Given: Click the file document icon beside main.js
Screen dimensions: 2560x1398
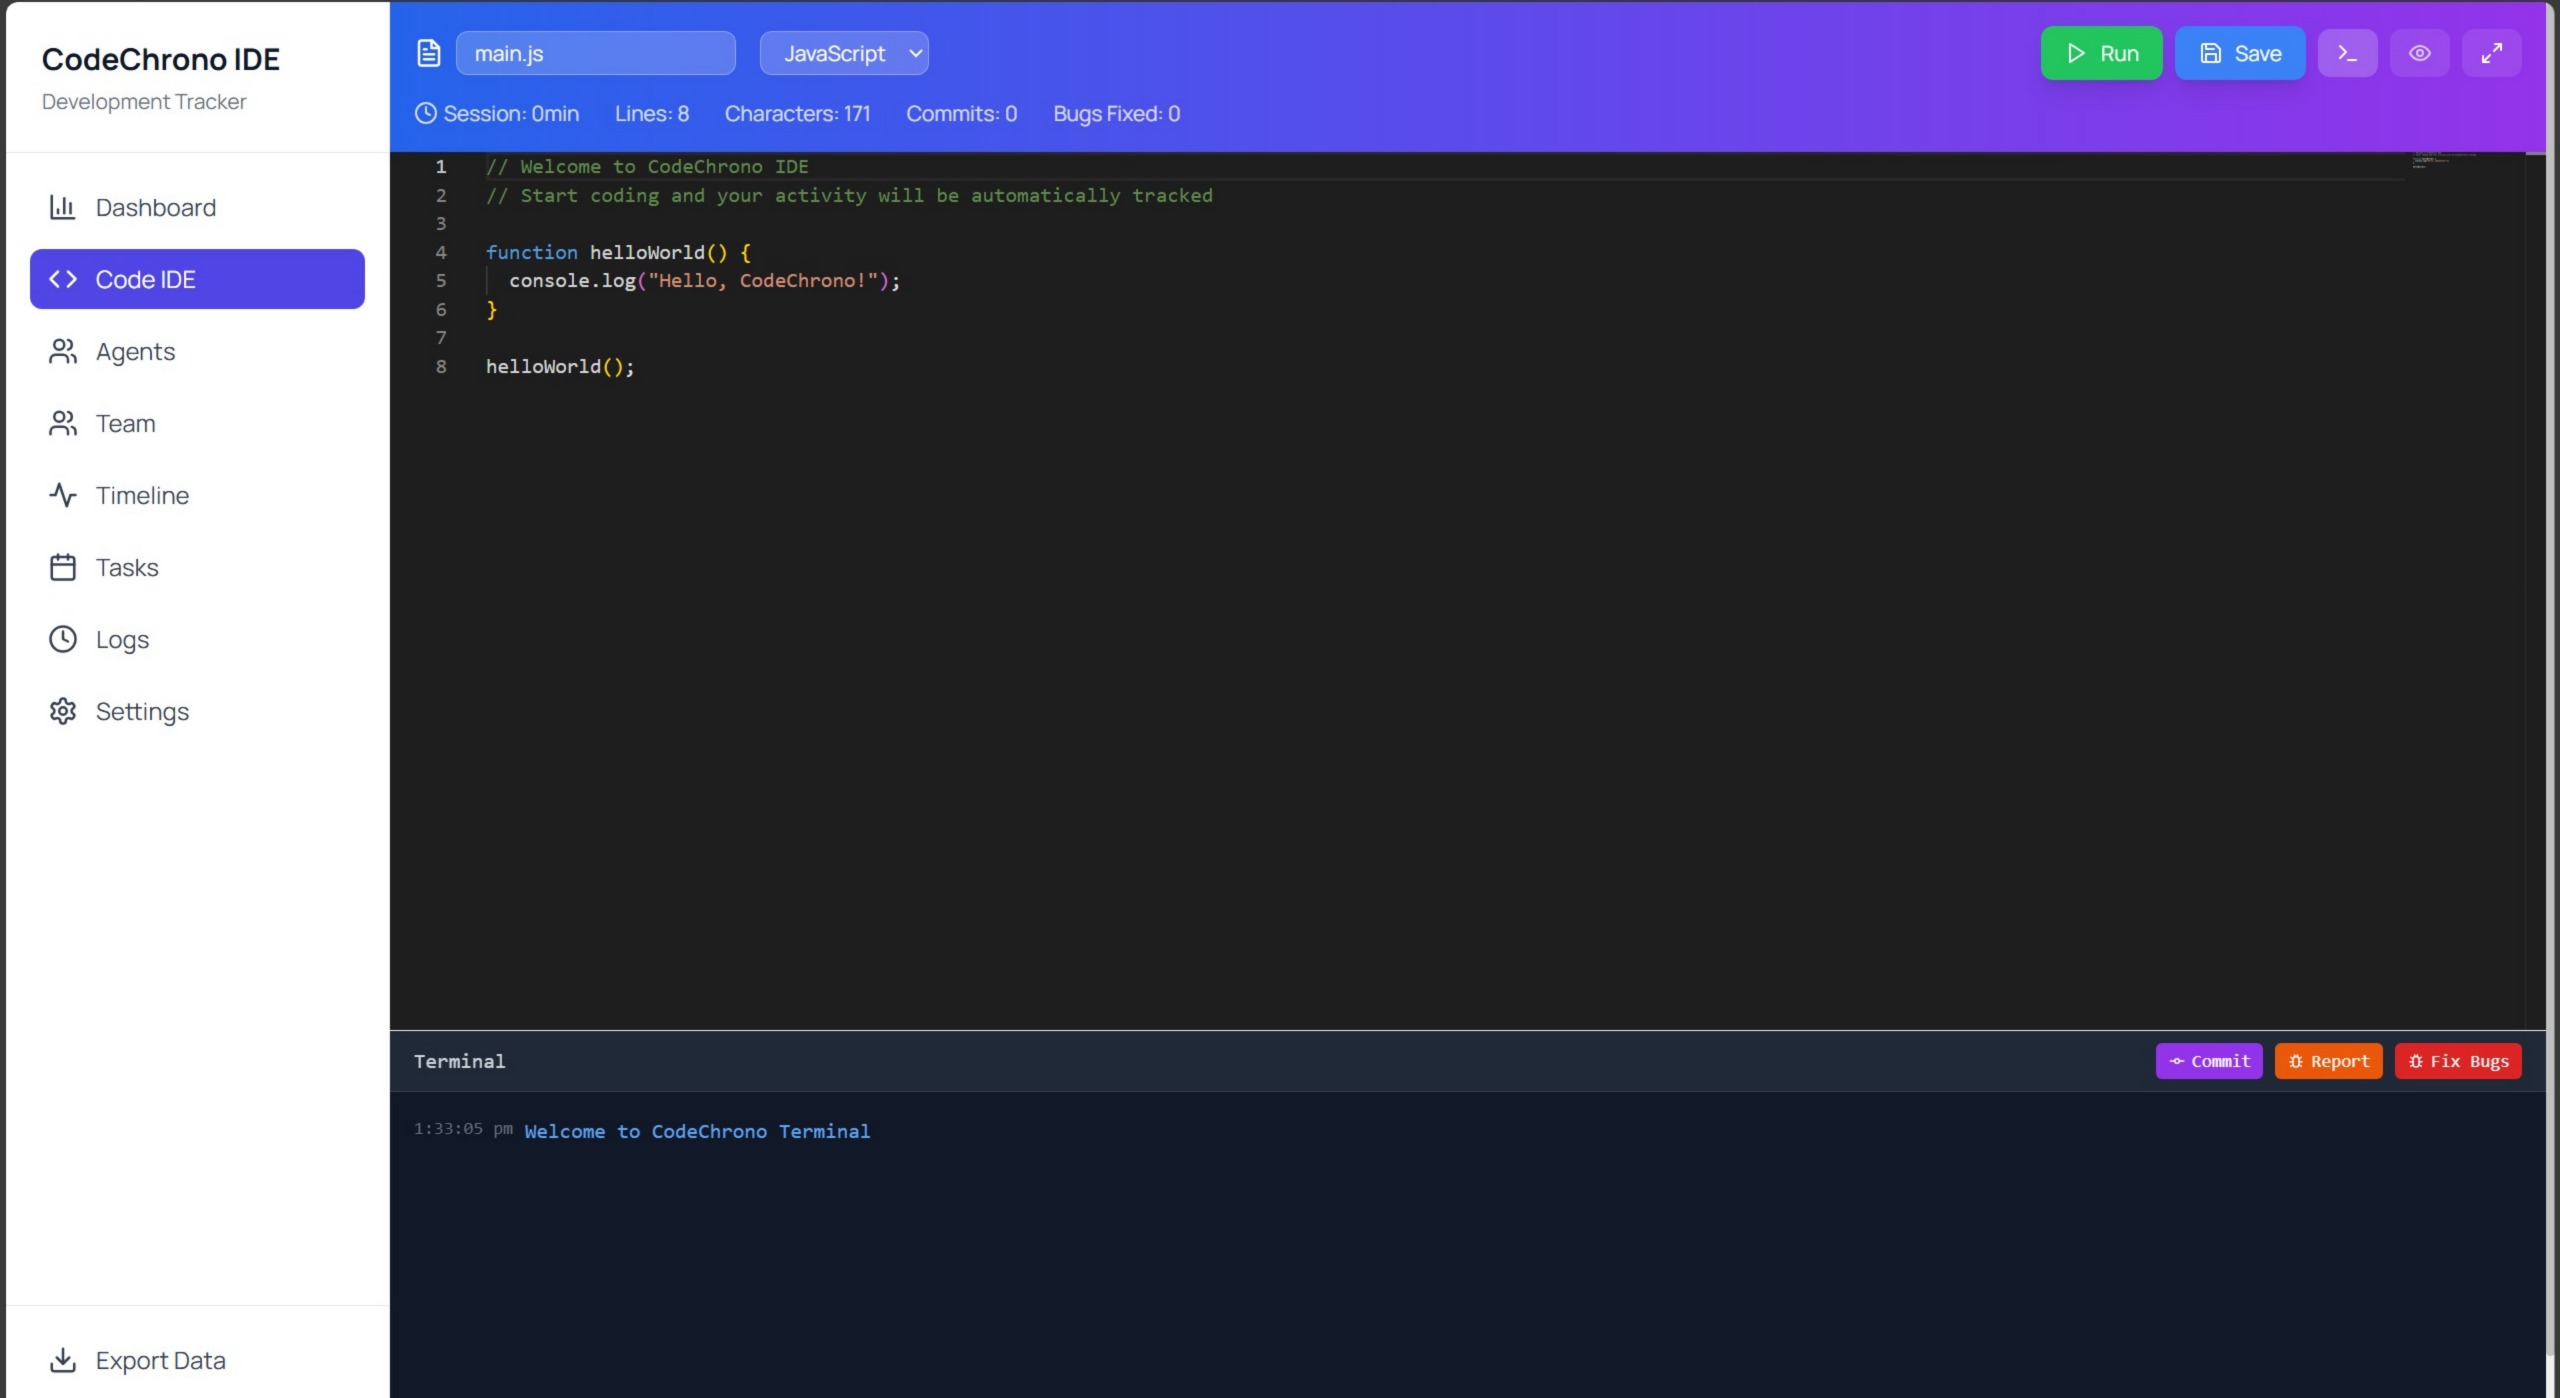Looking at the screenshot, I should click(428, 53).
